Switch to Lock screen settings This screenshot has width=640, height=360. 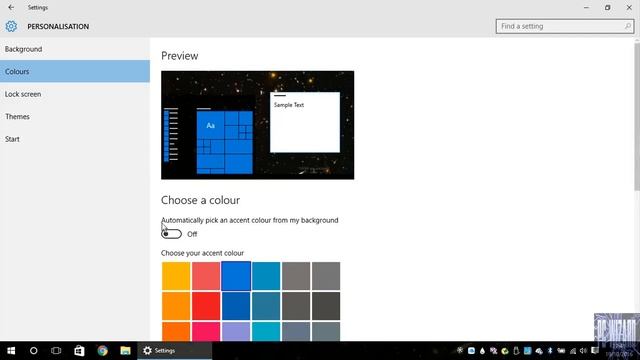tap(75, 94)
